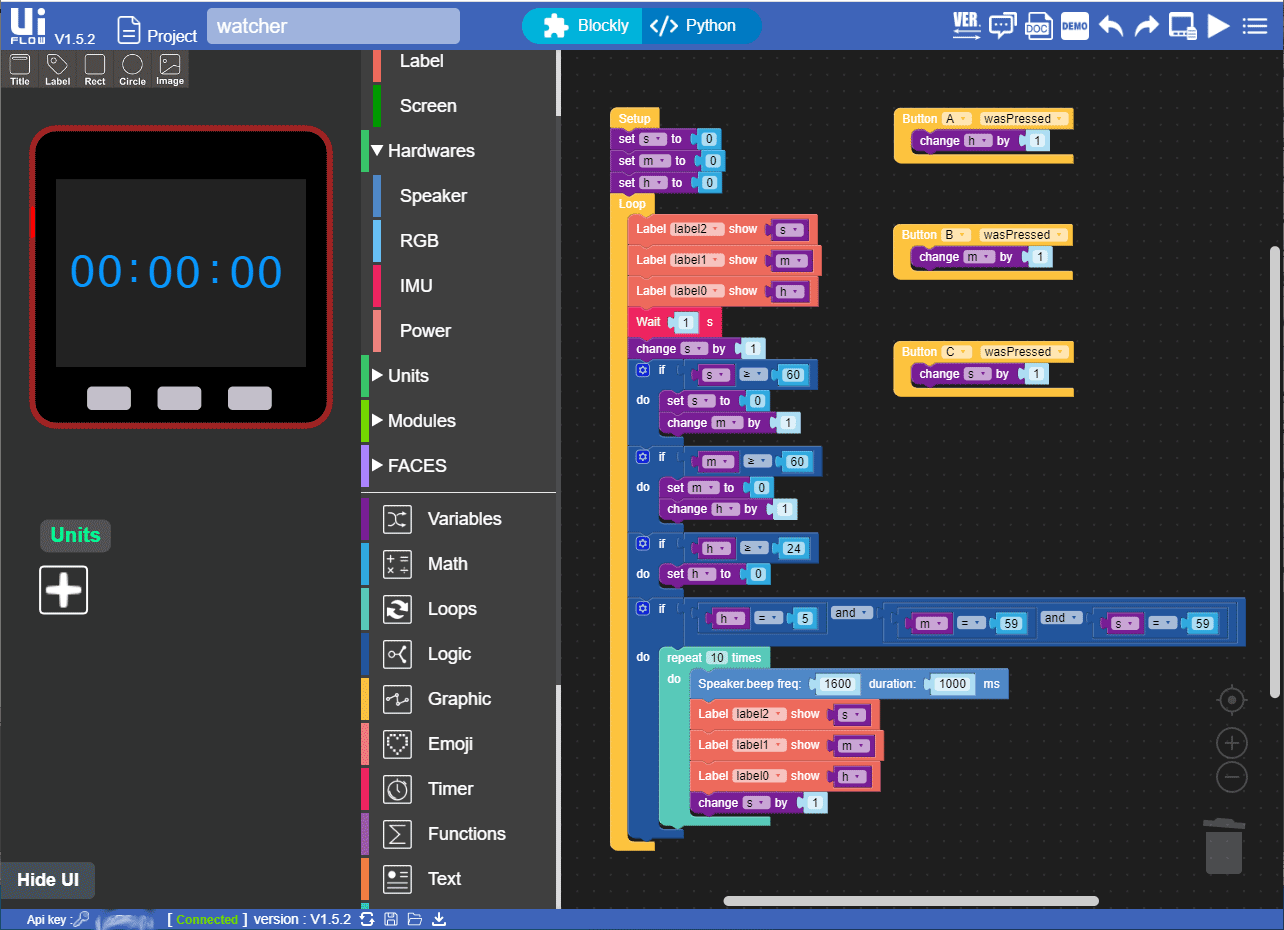
Task: Expand the FACES category
Action: [377, 465]
